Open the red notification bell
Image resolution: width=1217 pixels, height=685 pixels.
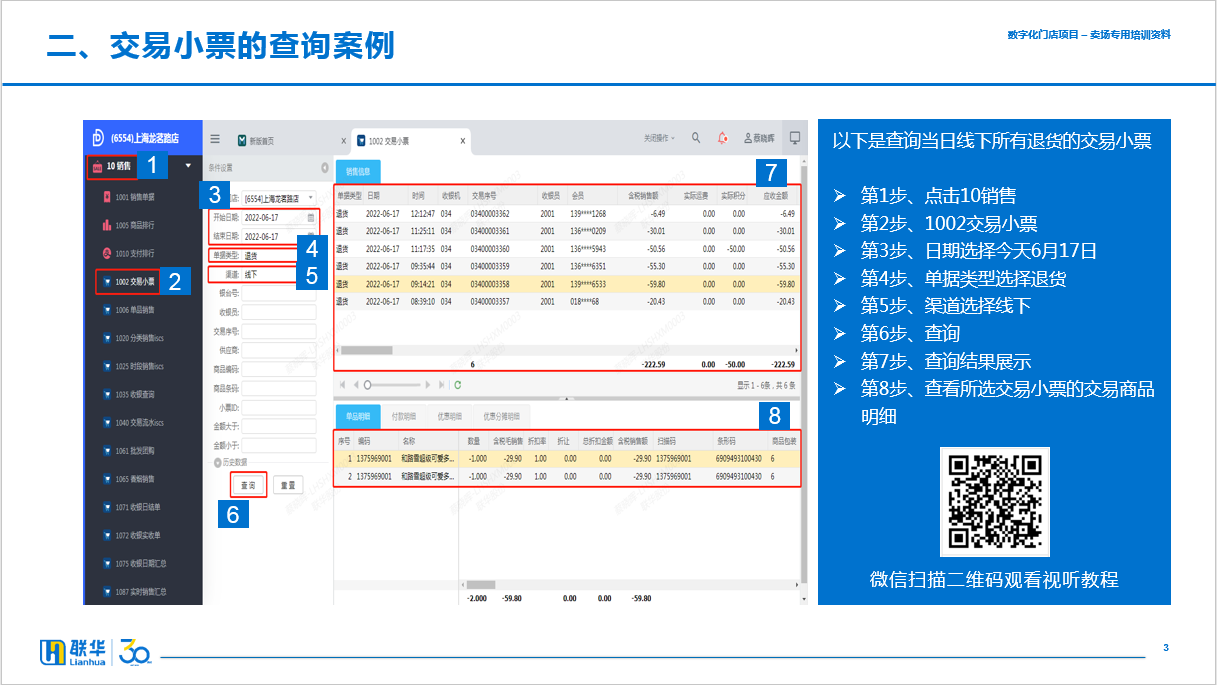[x=723, y=138]
